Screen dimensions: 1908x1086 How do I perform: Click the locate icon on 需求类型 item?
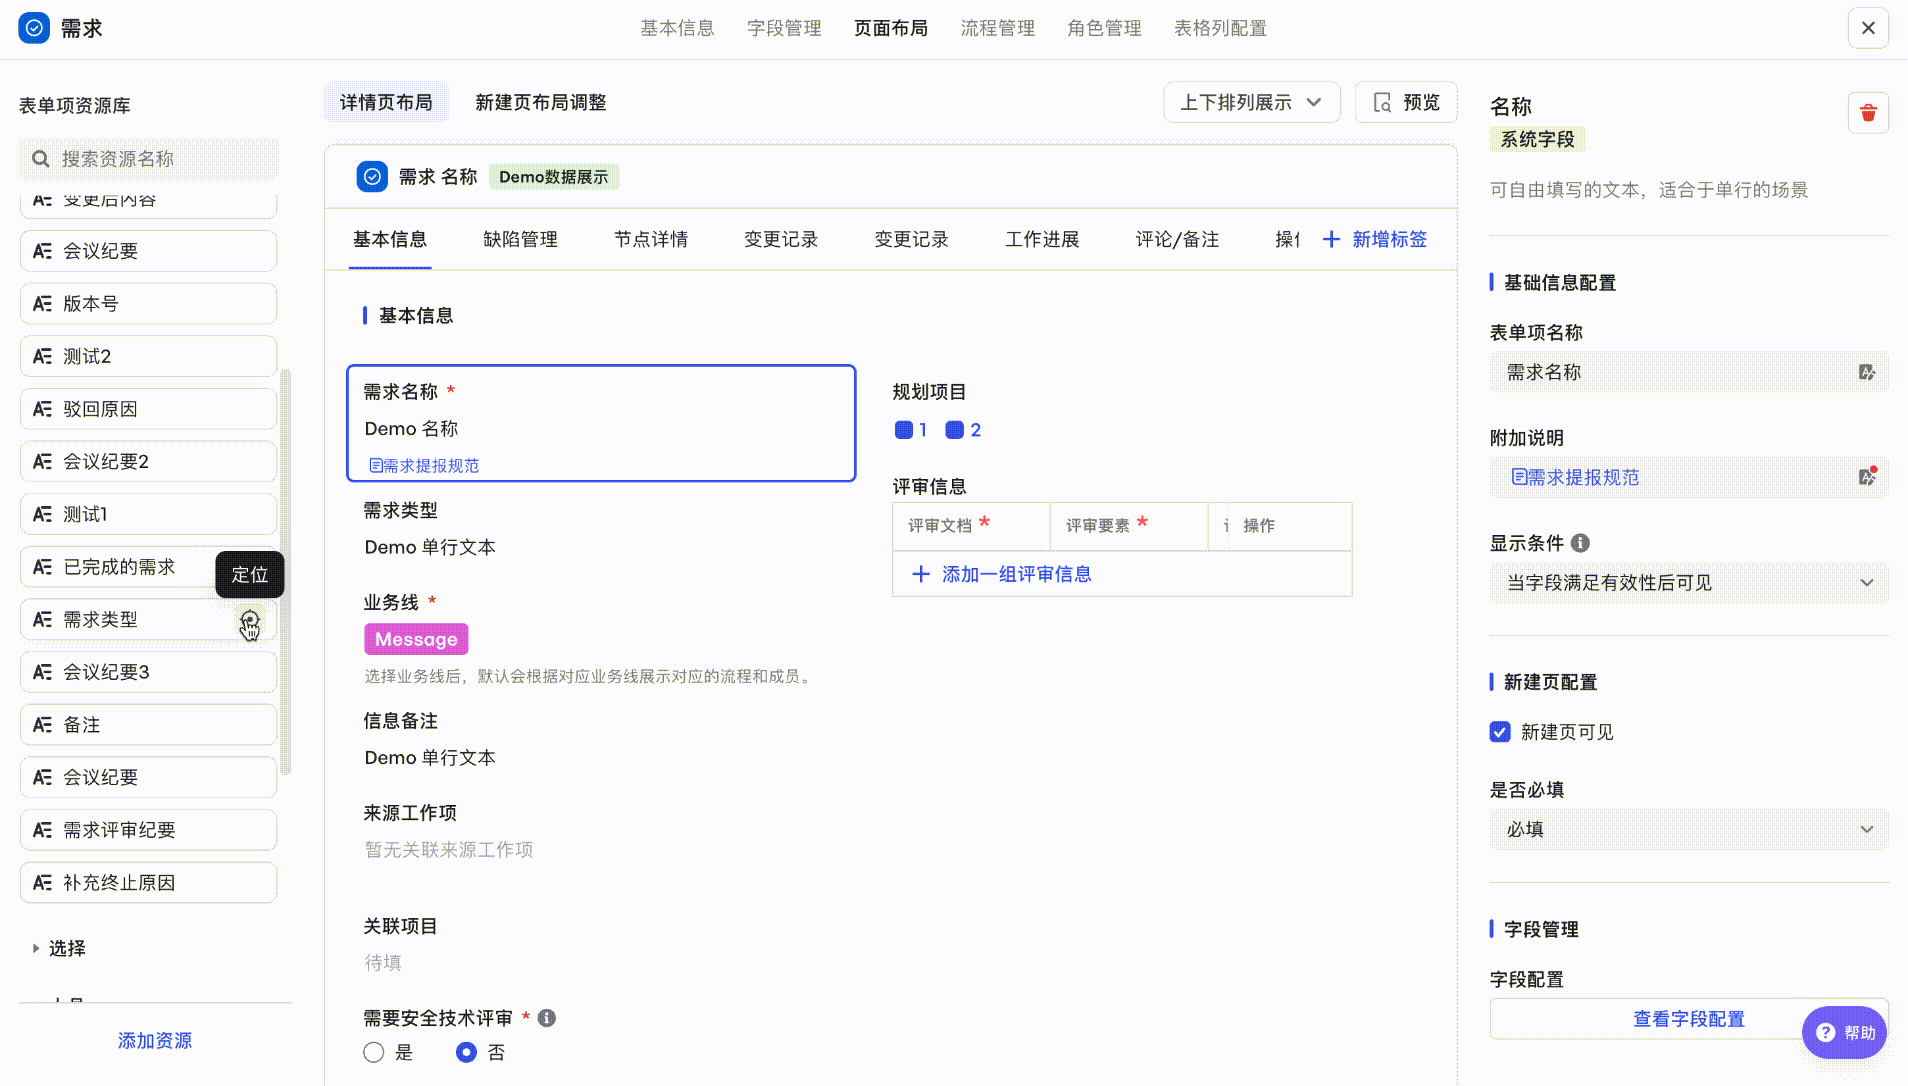point(250,621)
